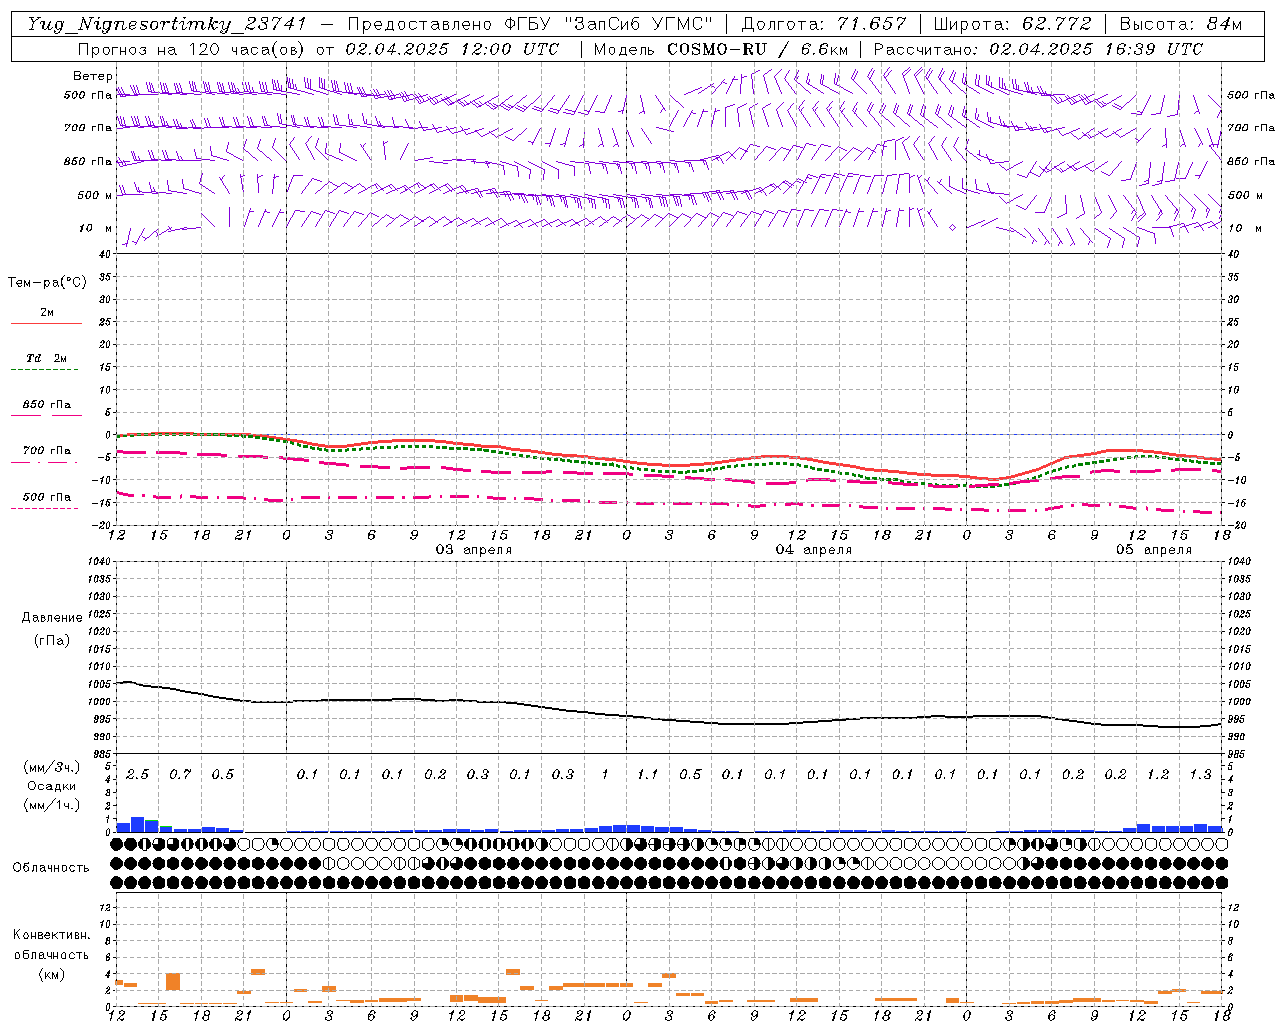The image size is (1280, 1024).
Task: Click the 04 апреля date label
Action: click(814, 550)
